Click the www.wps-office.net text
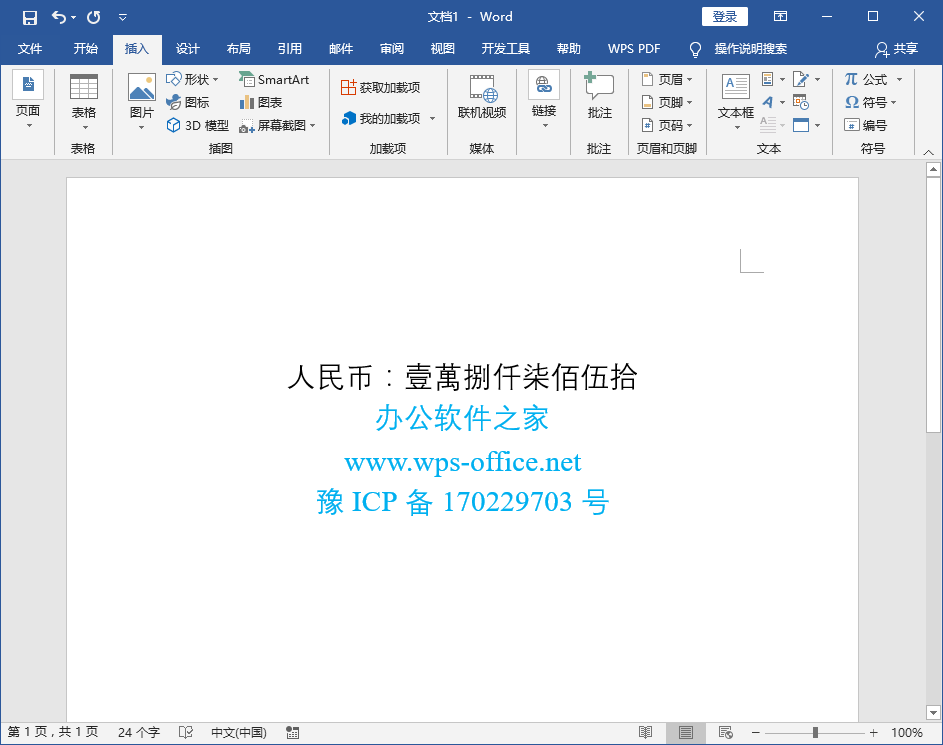 462,462
